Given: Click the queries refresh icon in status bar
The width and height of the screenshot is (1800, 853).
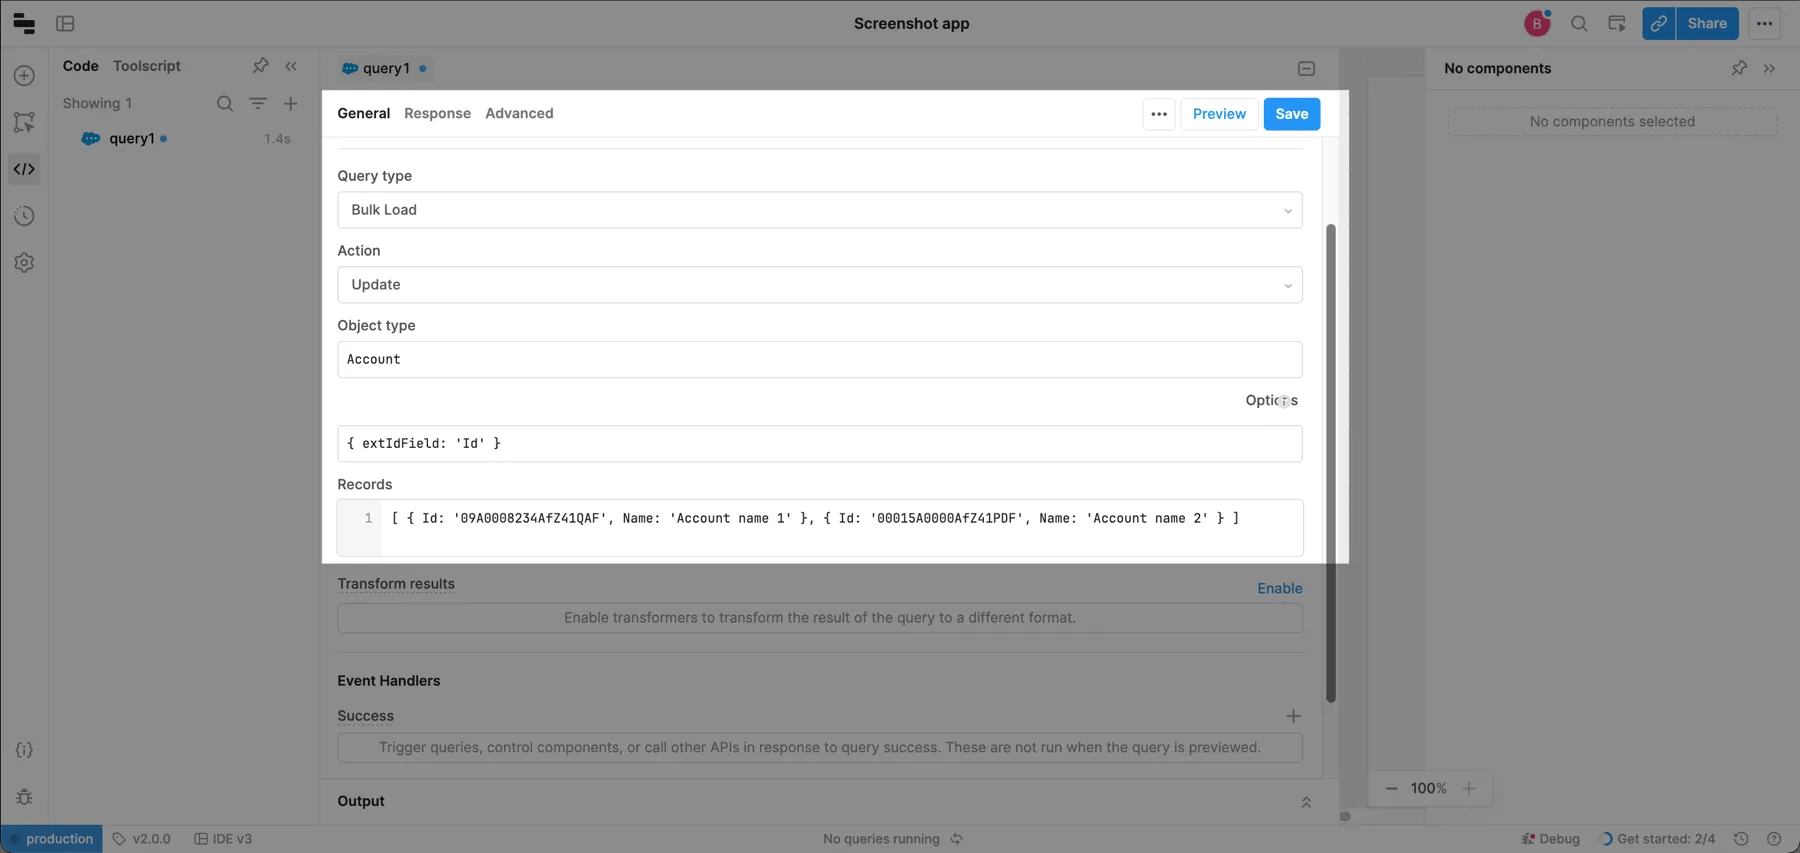Looking at the screenshot, I should 956,839.
